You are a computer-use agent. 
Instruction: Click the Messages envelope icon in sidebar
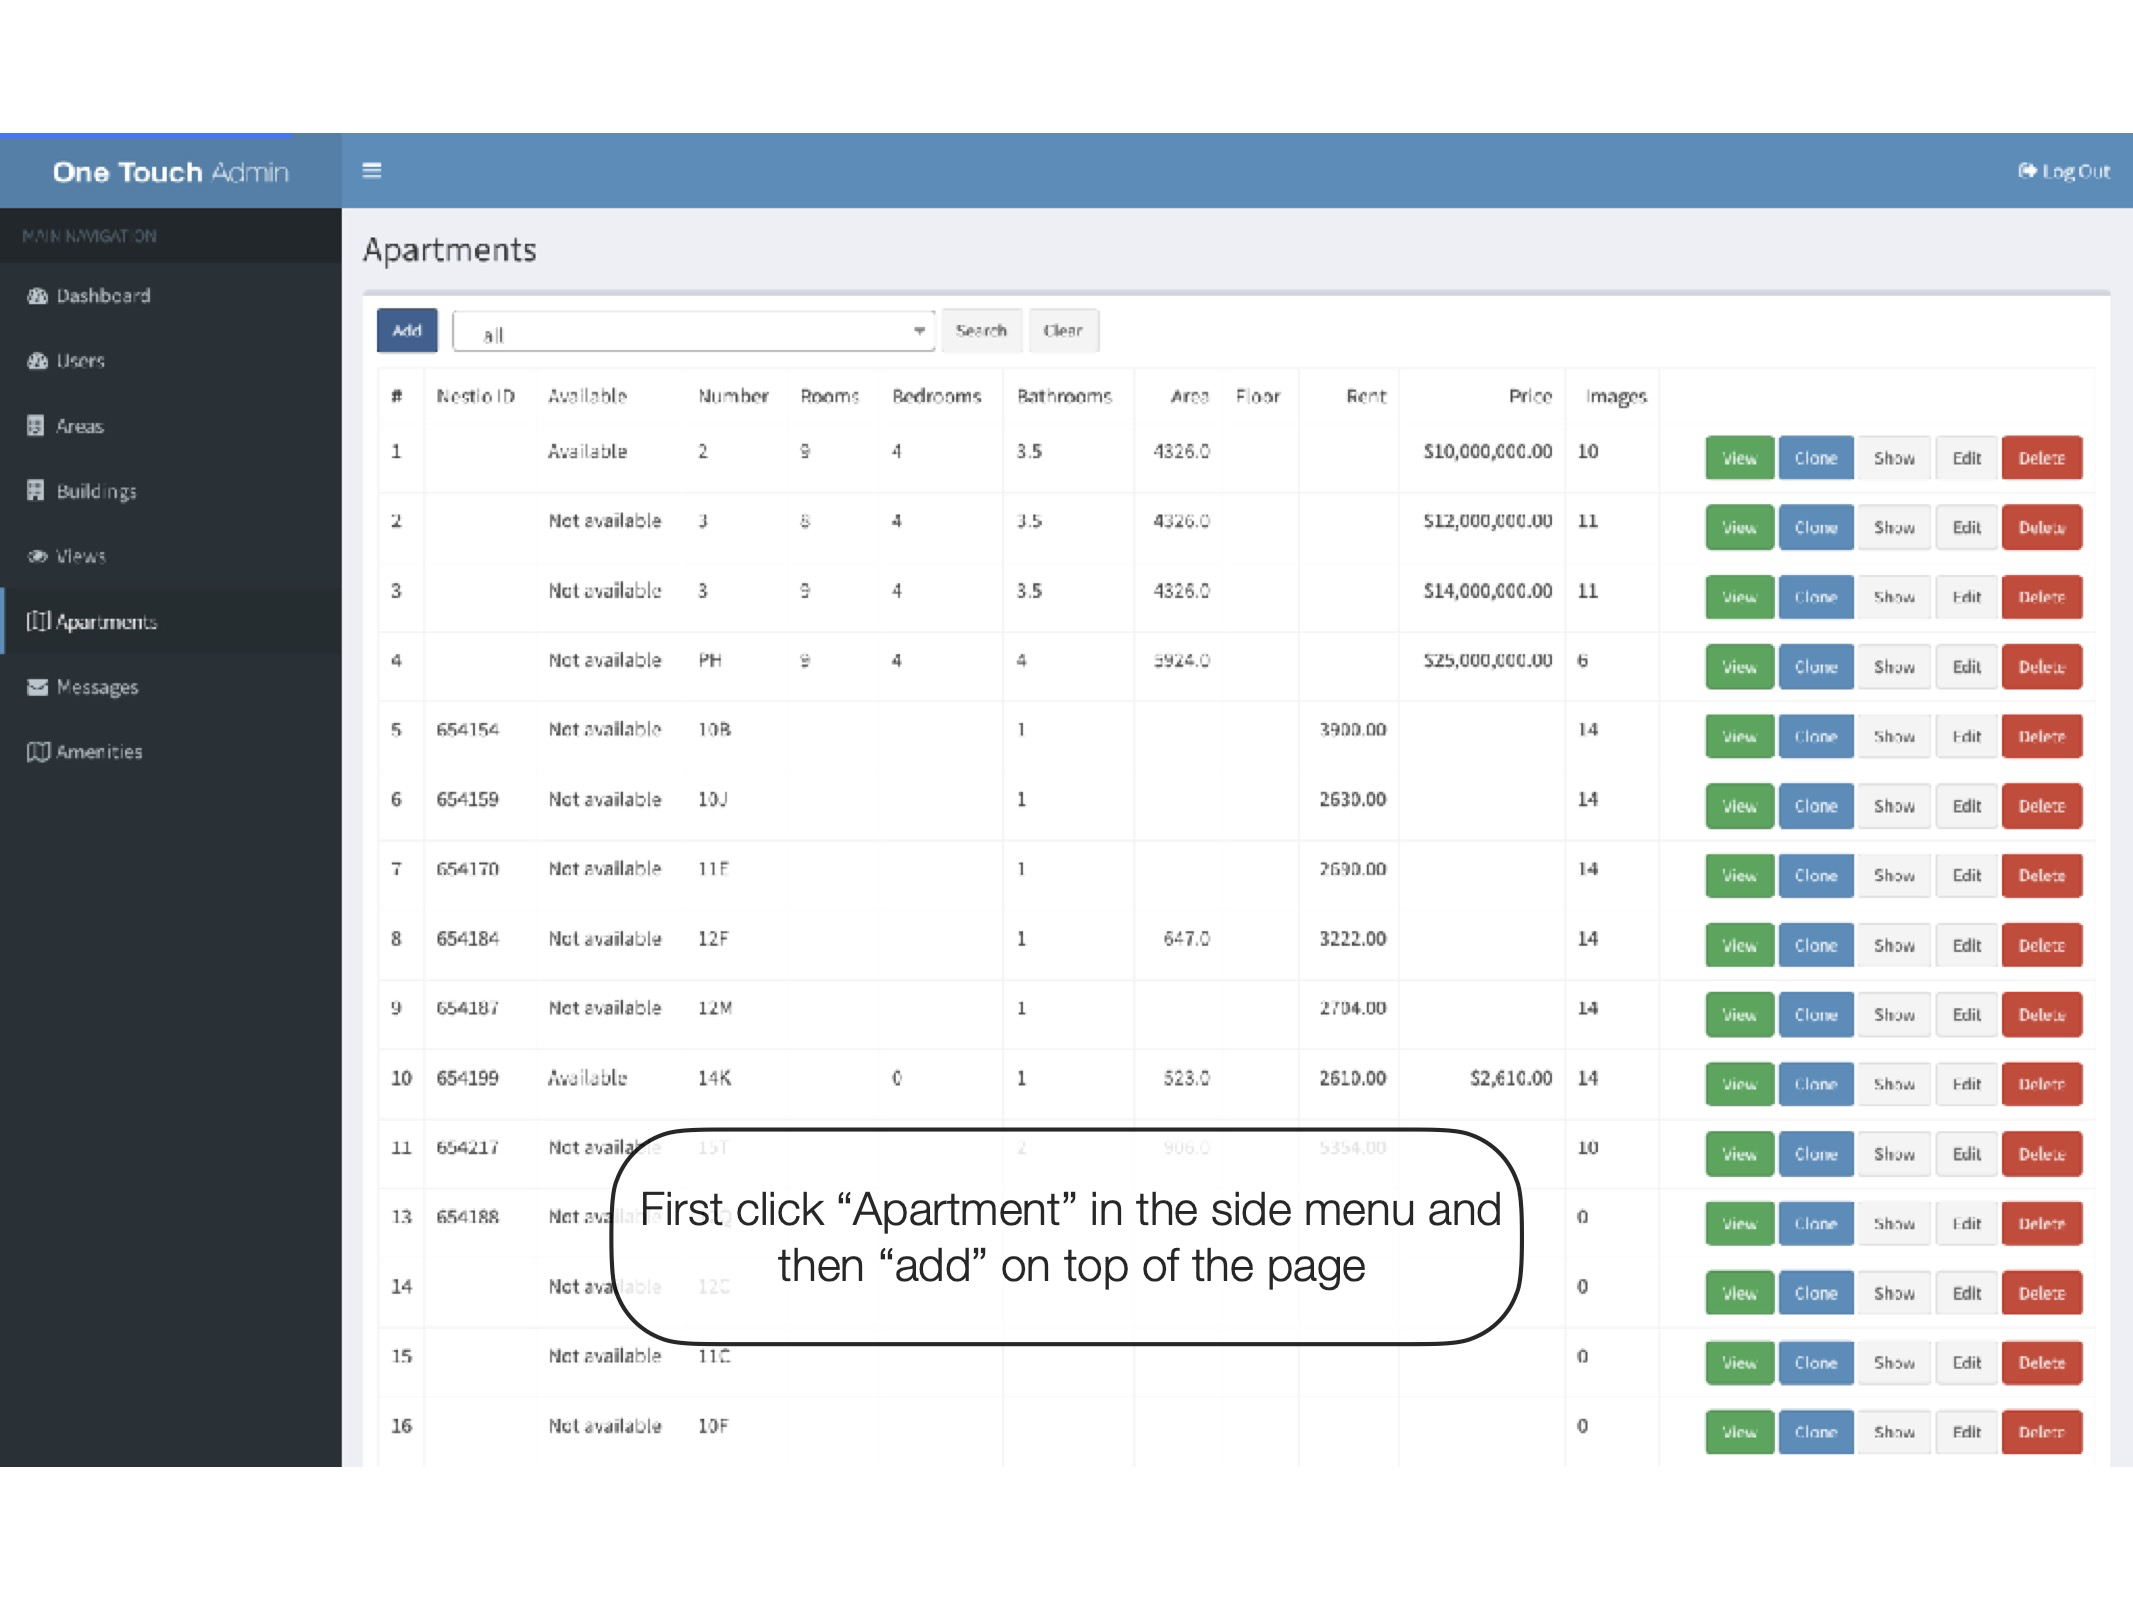click(37, 687)
